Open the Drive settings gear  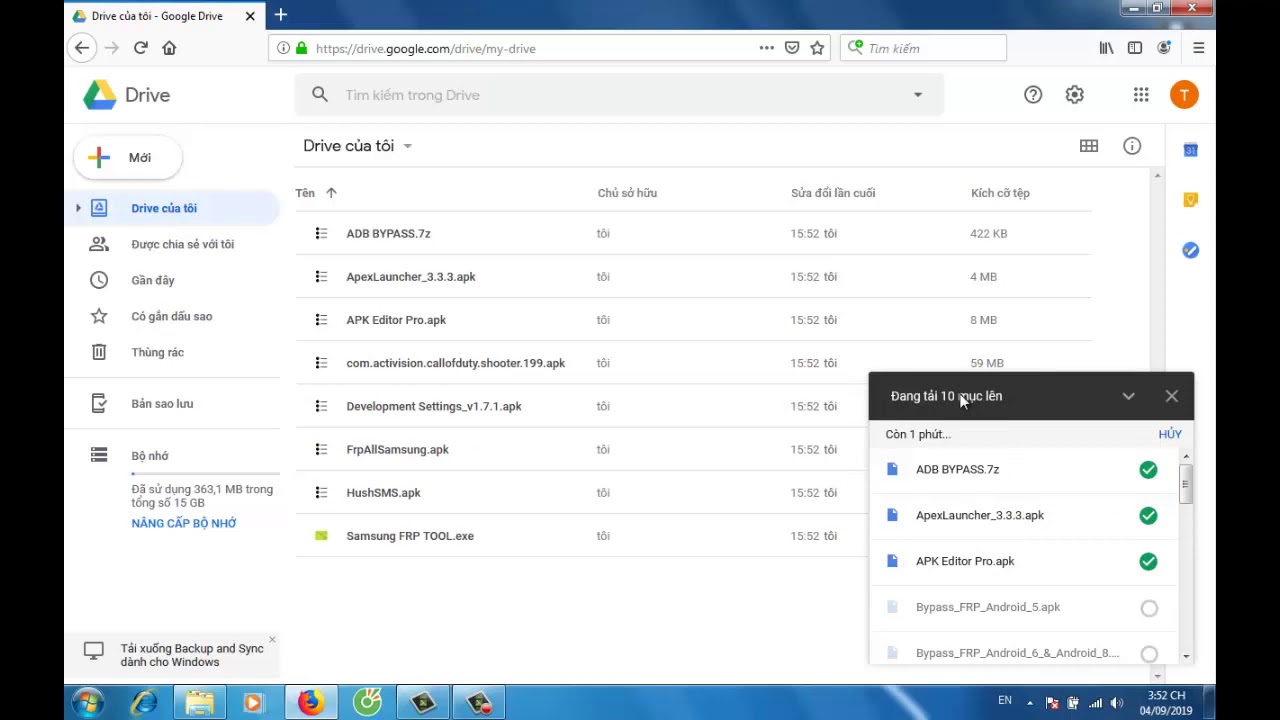[1074, 95]
